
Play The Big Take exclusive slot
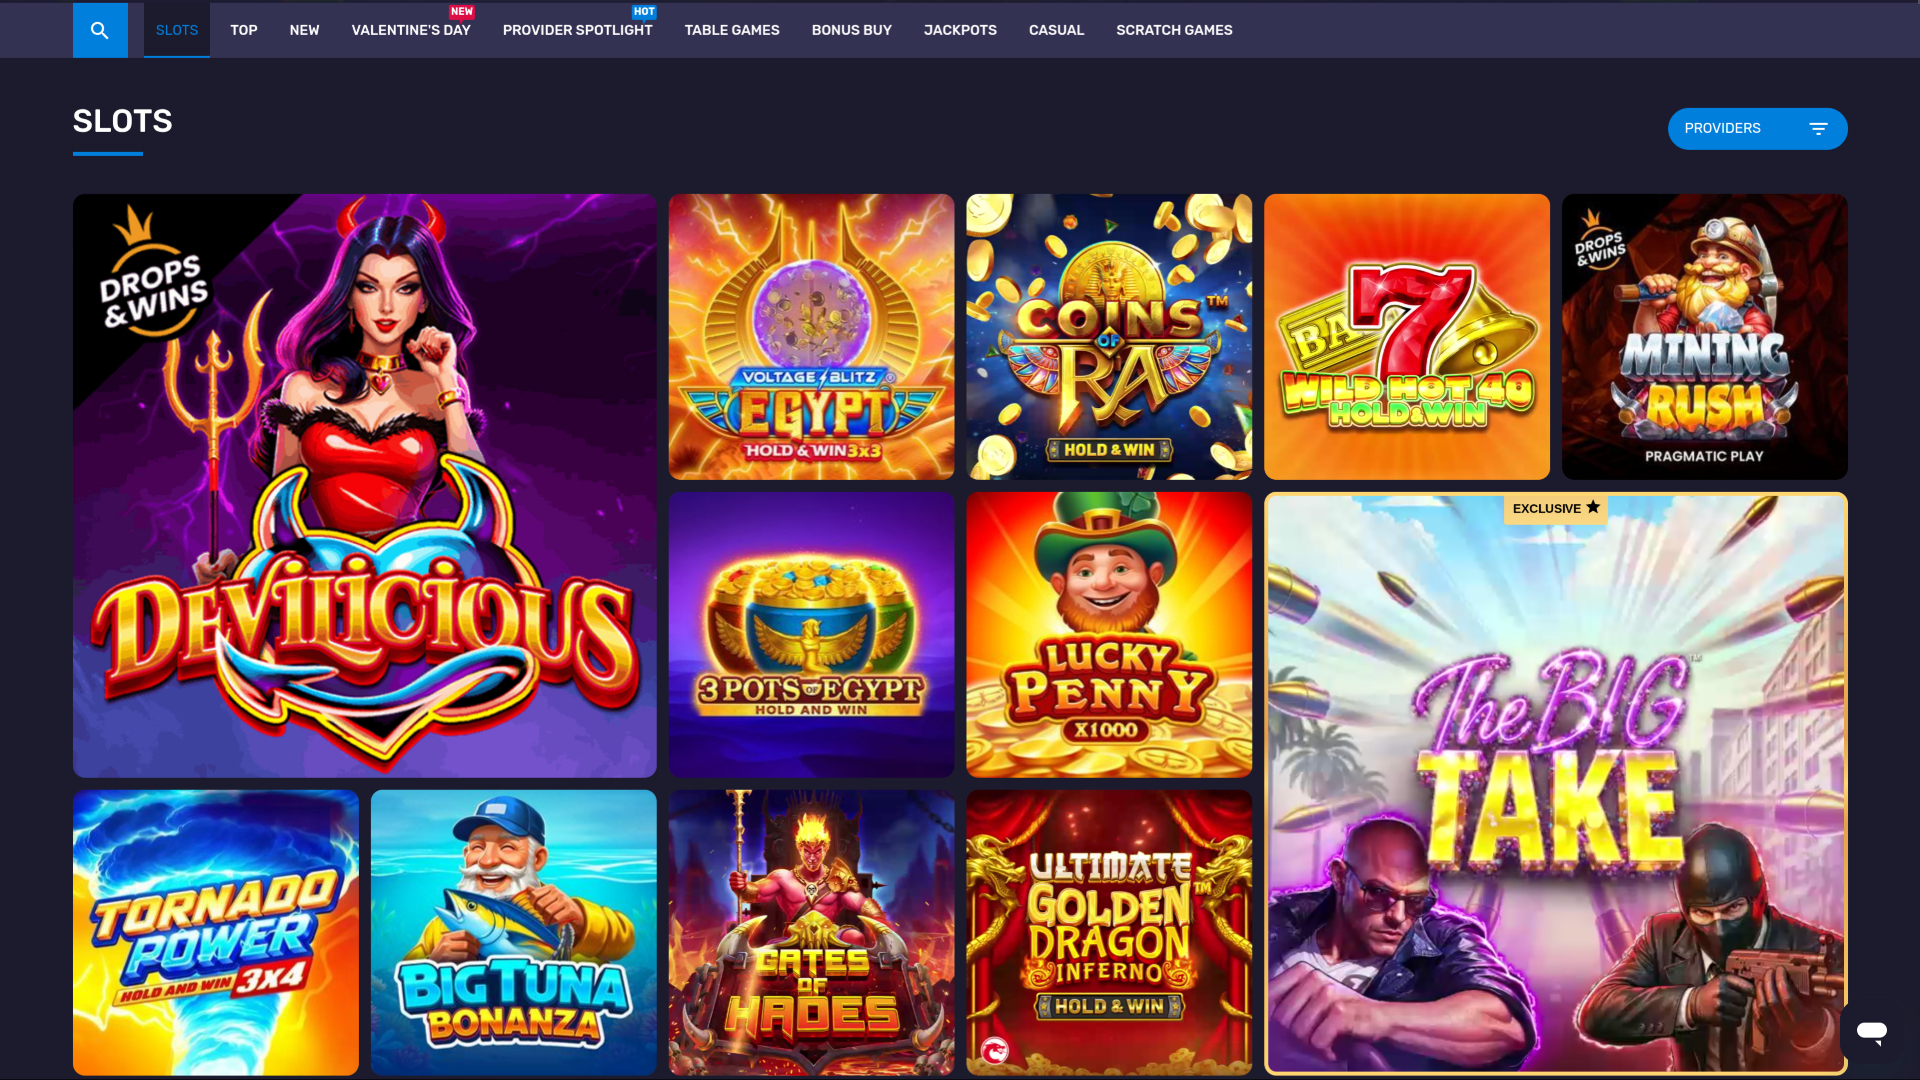[1556, 785]
